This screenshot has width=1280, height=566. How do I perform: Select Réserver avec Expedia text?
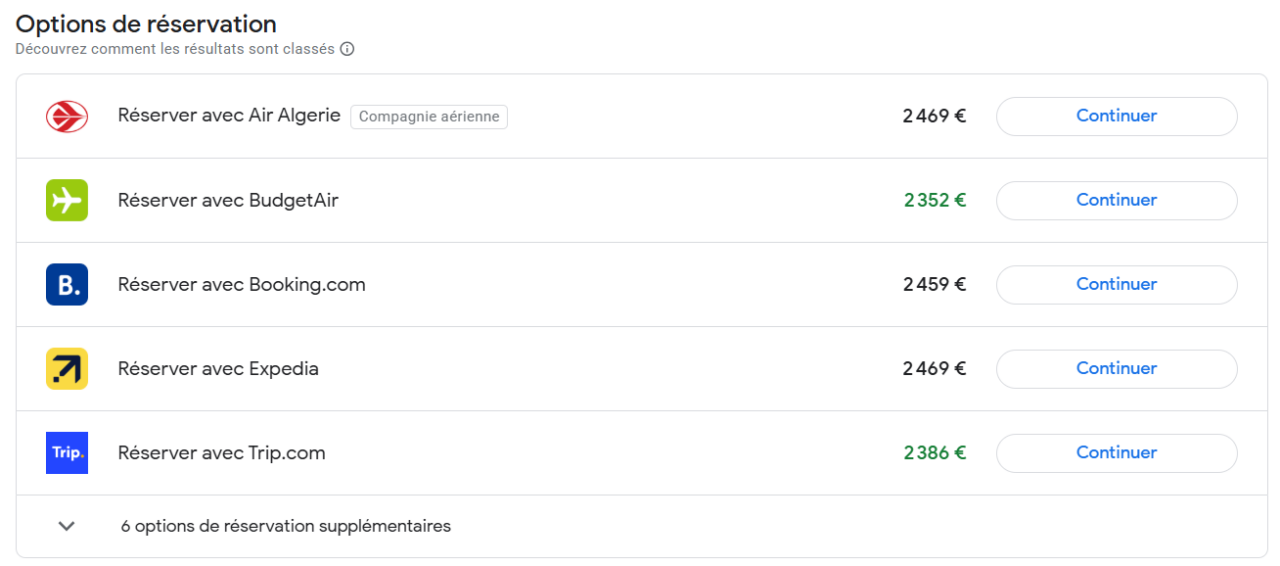coord(218,368)
